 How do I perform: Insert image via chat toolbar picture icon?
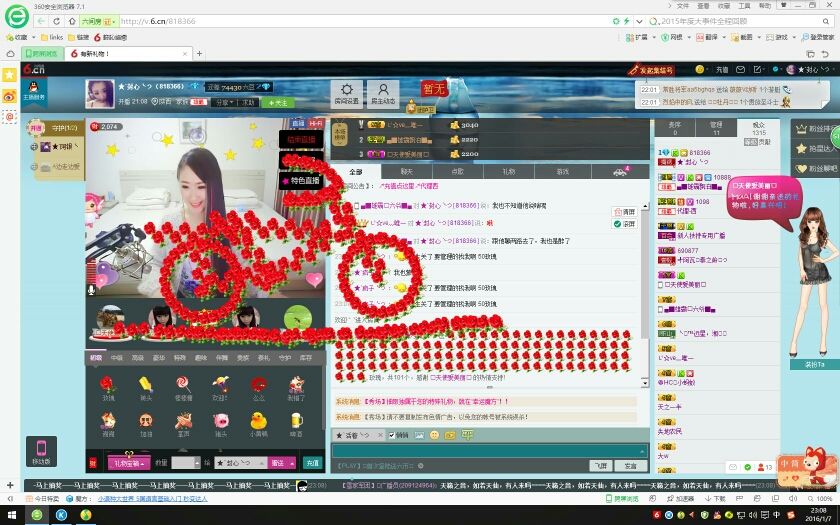click(419, 435)
